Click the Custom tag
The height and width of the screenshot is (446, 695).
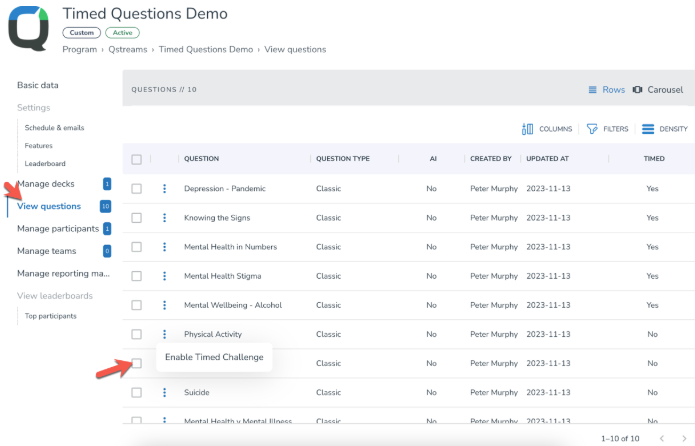pyautogui.click(x=82, y=33)
